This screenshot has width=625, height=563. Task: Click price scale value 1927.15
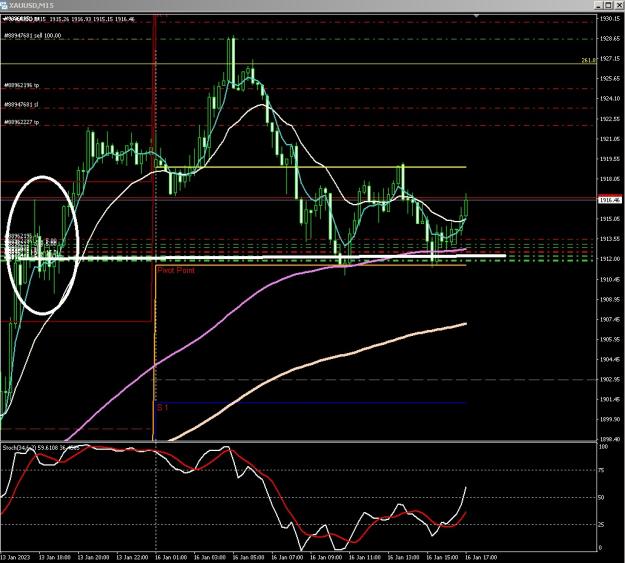(610, 59)
